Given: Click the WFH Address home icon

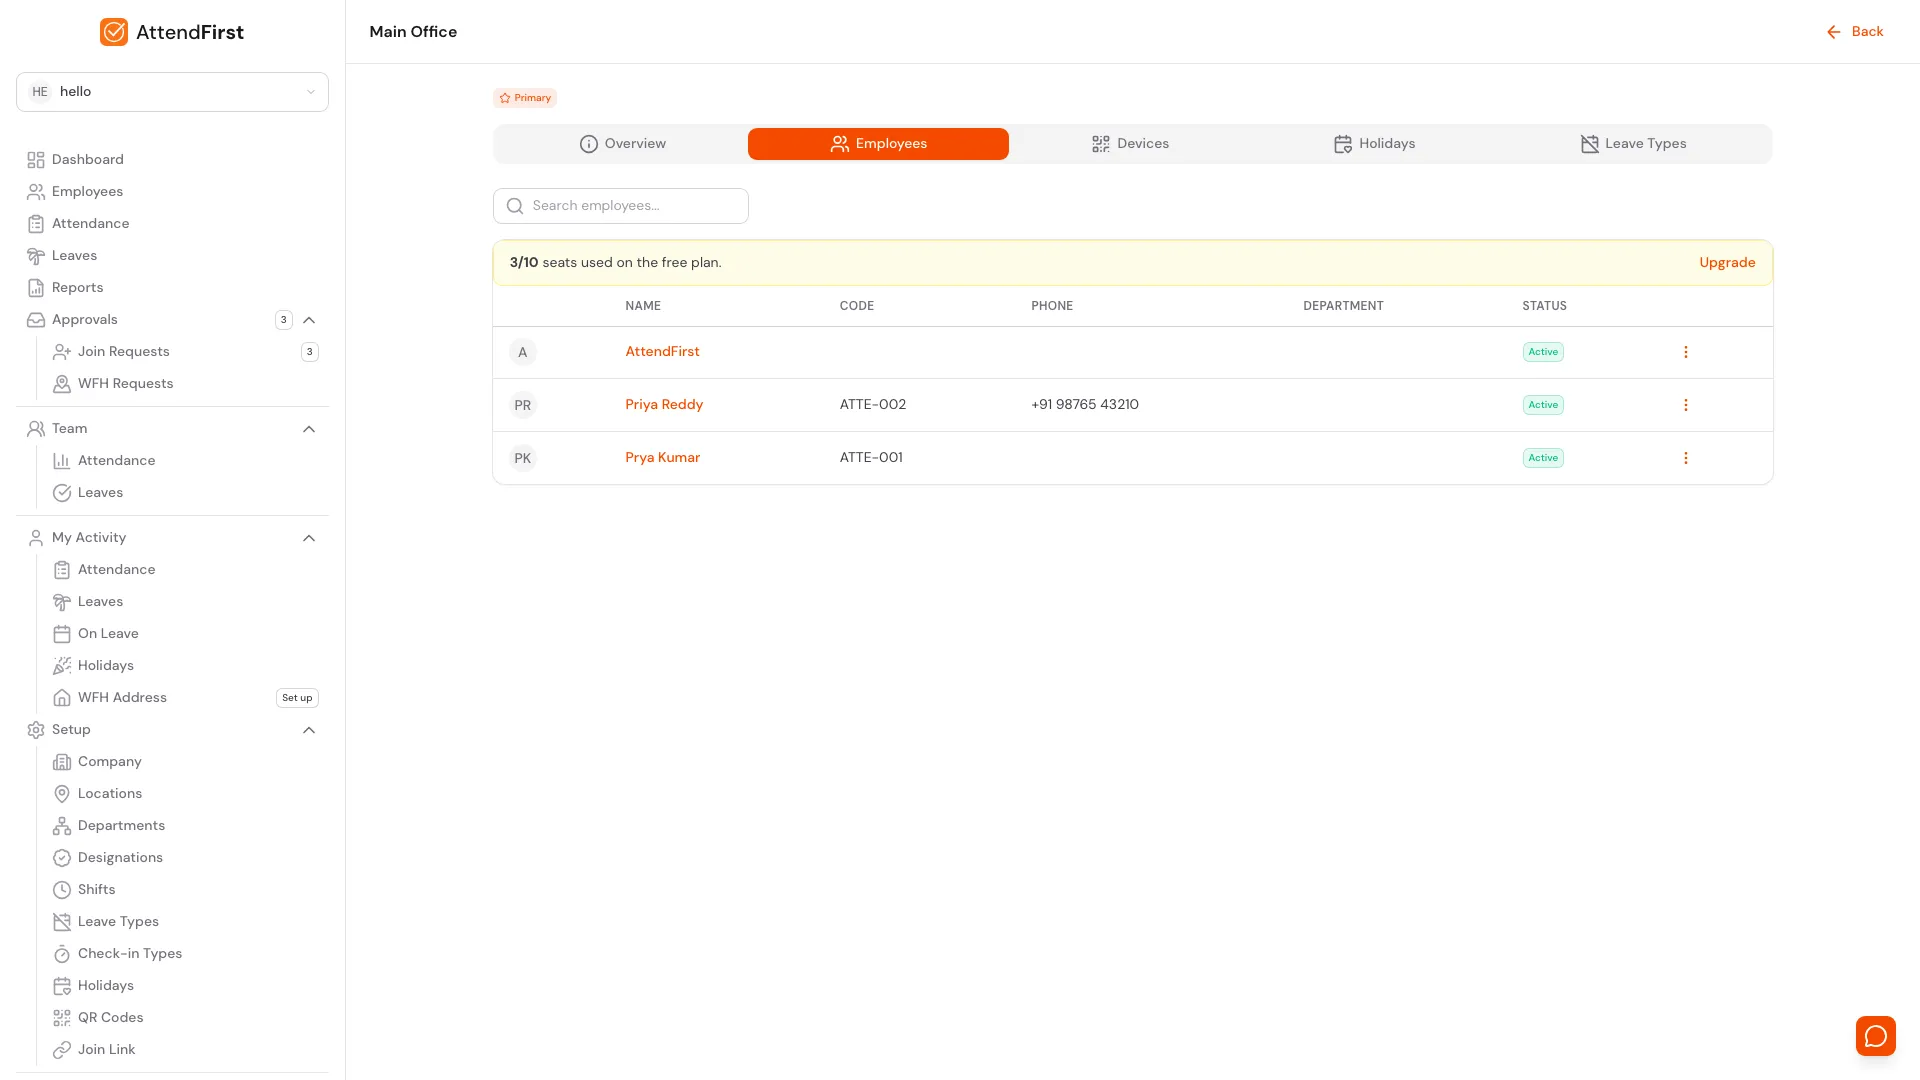Looking at the screenshot, I should [x=62, y=698].
